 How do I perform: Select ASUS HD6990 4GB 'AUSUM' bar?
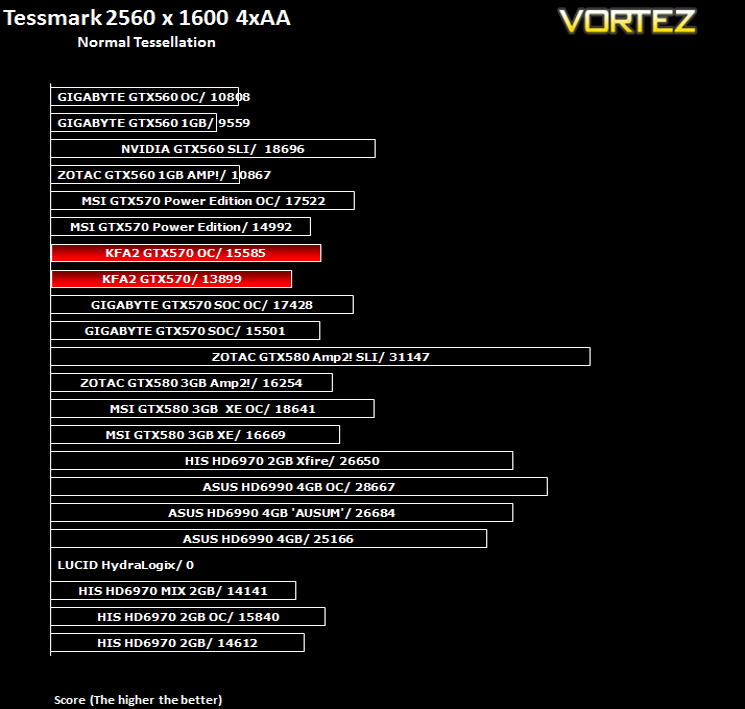282,513
